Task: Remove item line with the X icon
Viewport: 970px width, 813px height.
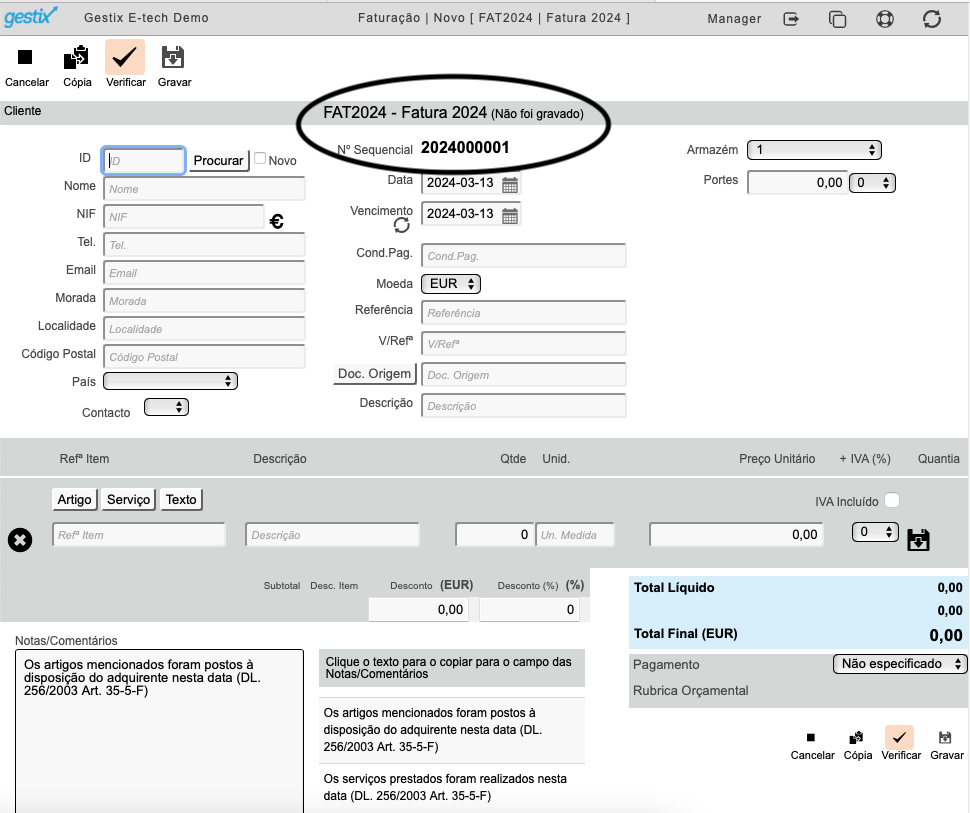Action: 20,540
